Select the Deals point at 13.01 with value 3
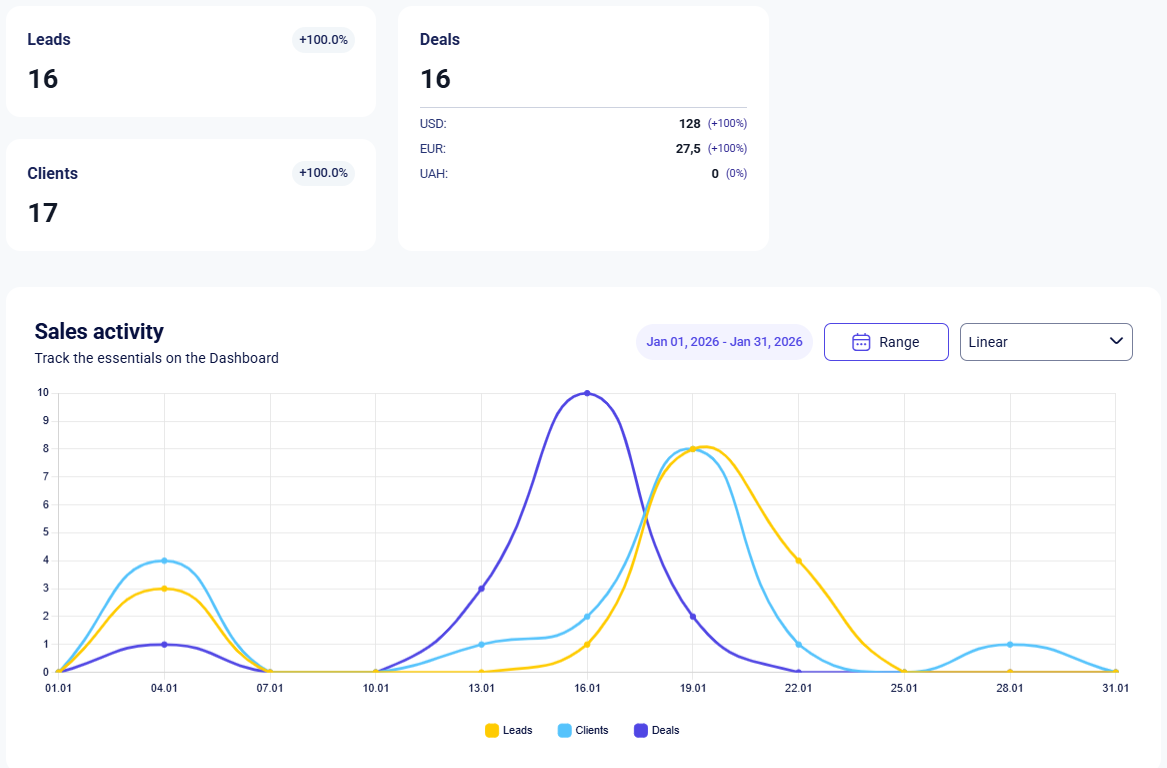The image size is (1167, 768). coord(482,589)
